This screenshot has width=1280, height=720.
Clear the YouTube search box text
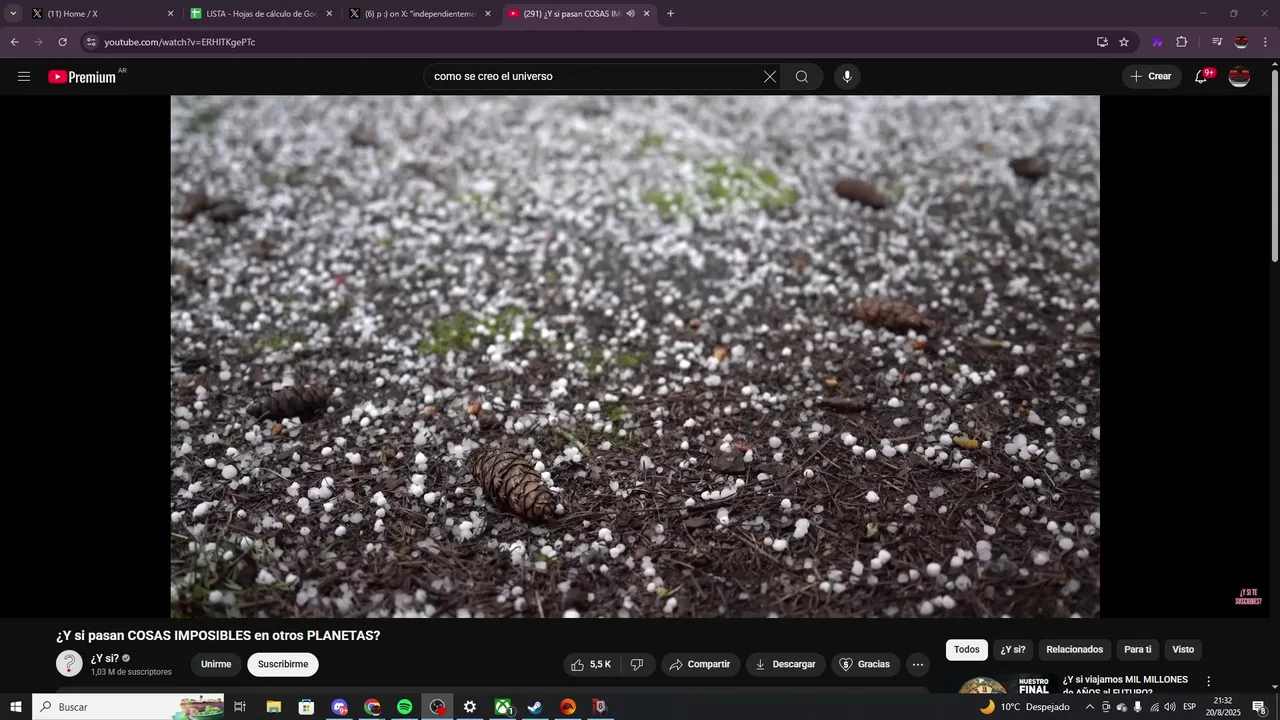[769, 77]
